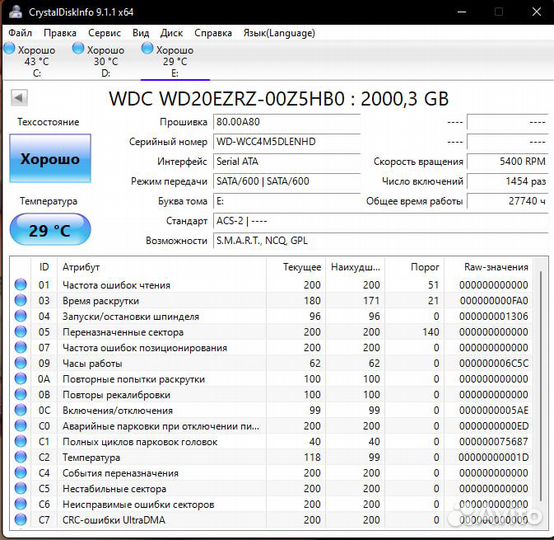The height and width of the screenshot is (540, 554).
Task: Click the total work time value 27740 ч
Action: pyautogui.click(x=508, y=201)
